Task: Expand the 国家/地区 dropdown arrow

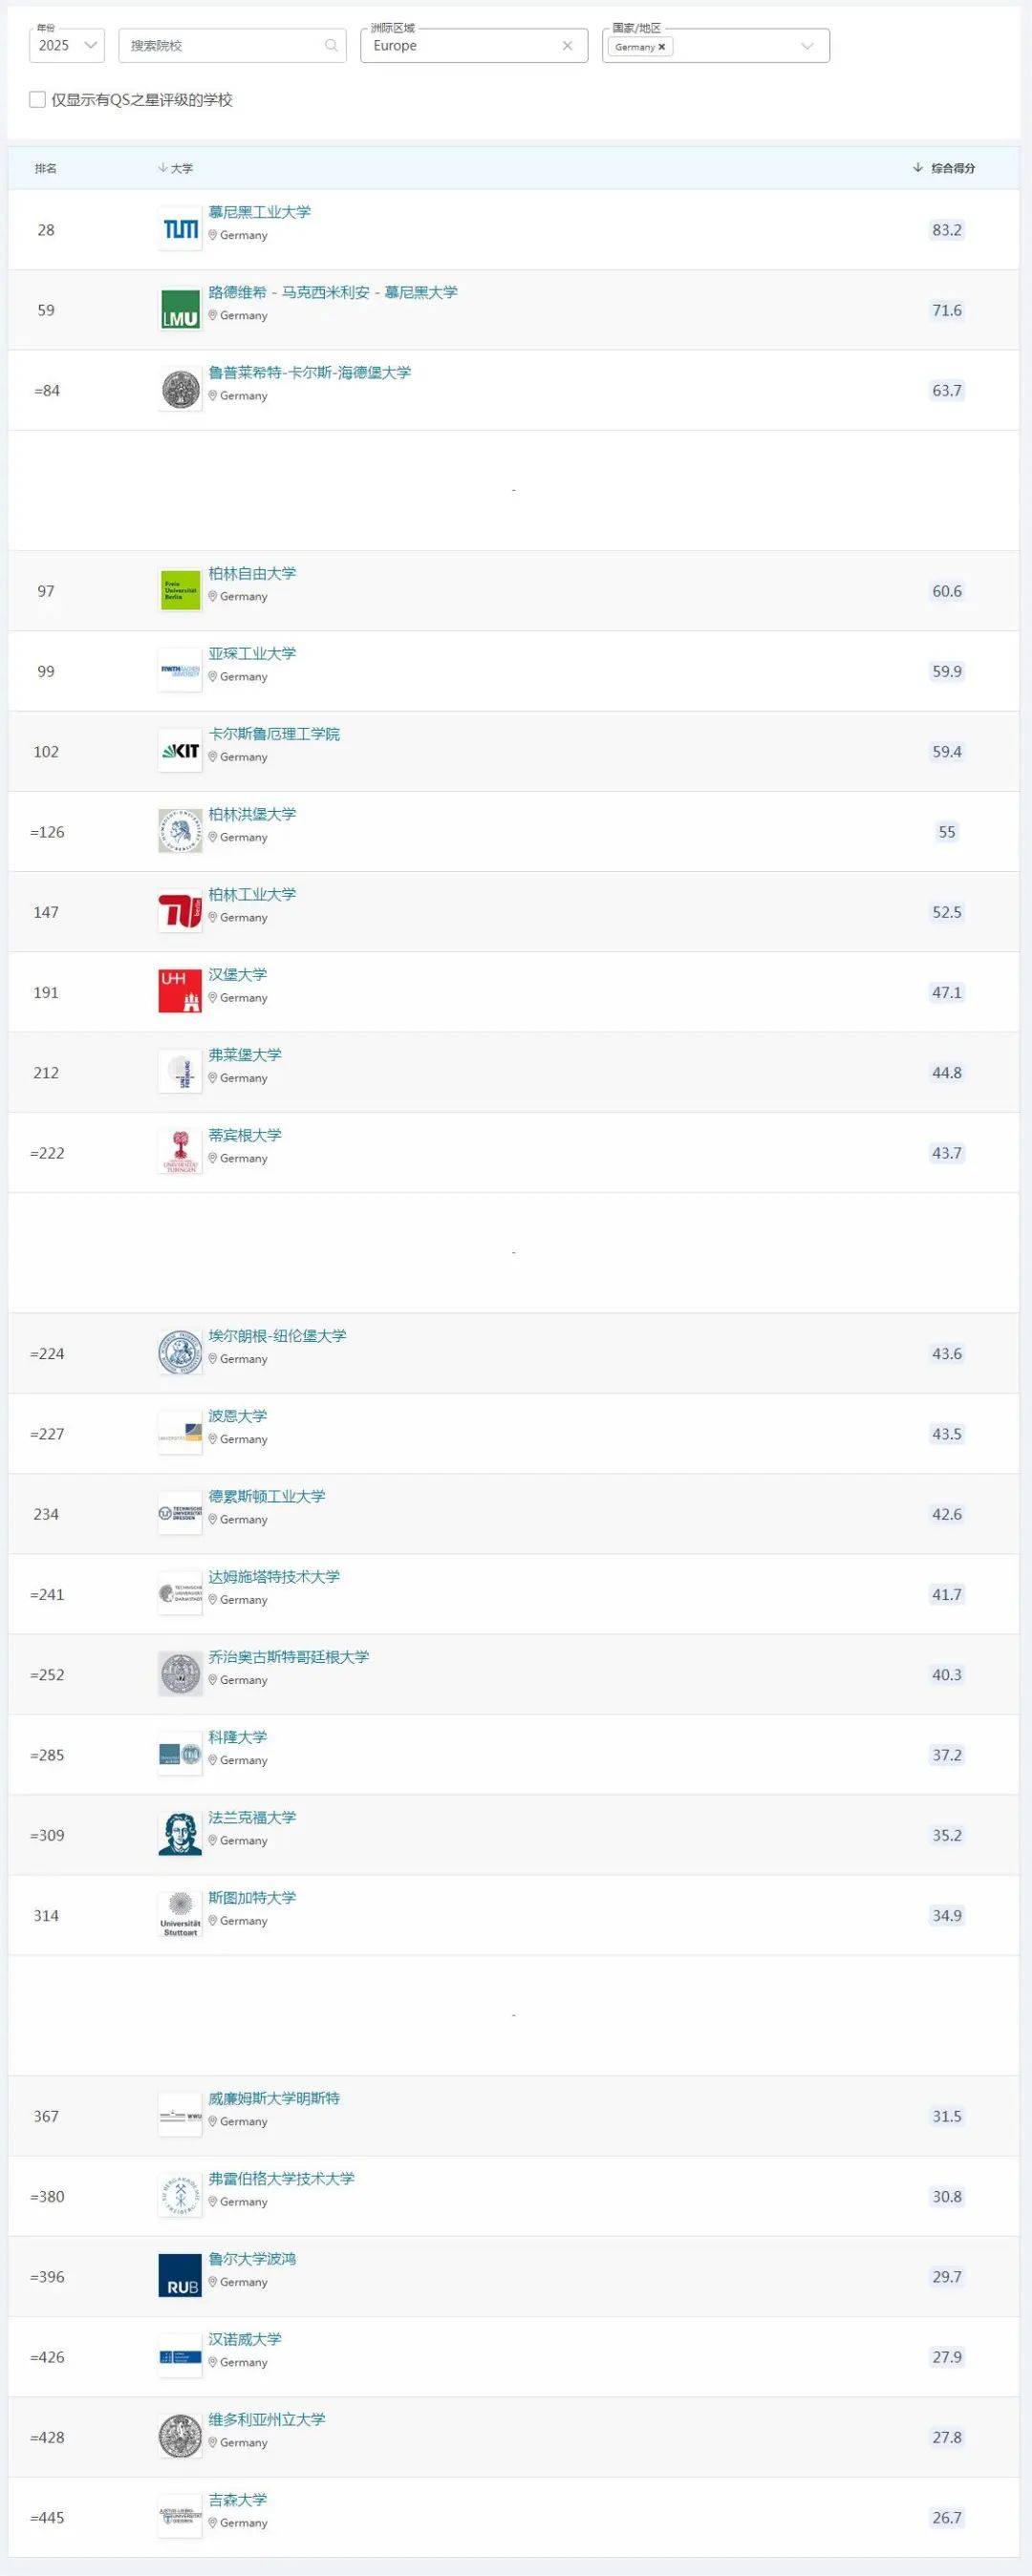Action: click(807, 47)
